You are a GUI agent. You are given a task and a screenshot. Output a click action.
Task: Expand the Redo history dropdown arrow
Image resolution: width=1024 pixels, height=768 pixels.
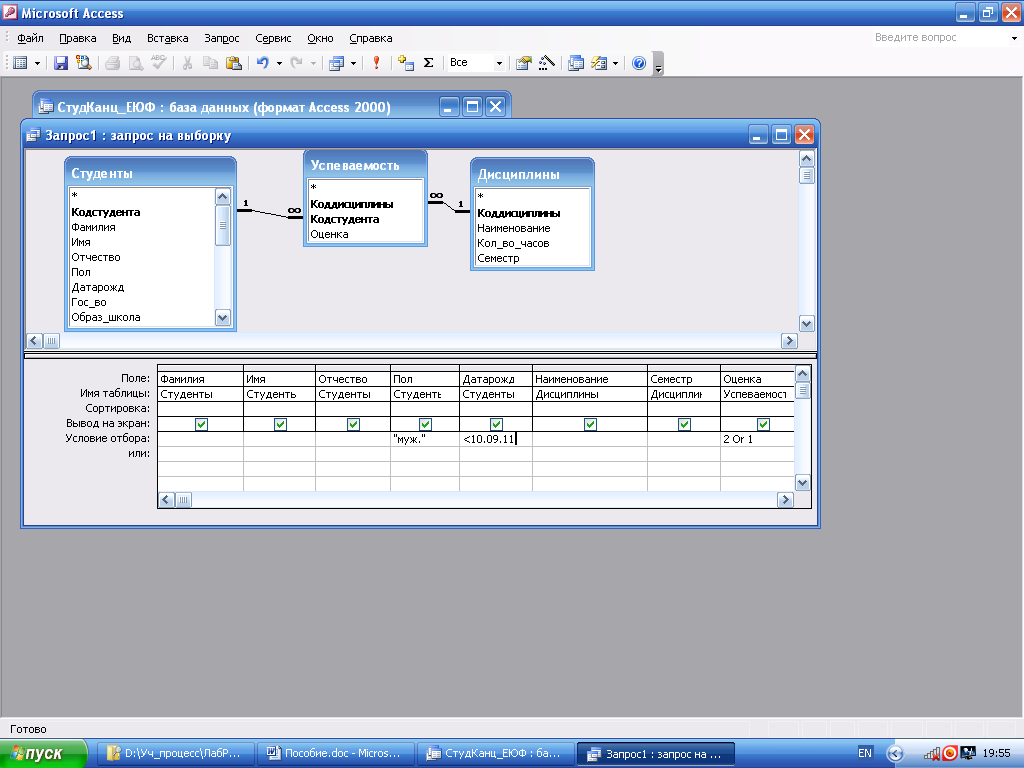313,63
